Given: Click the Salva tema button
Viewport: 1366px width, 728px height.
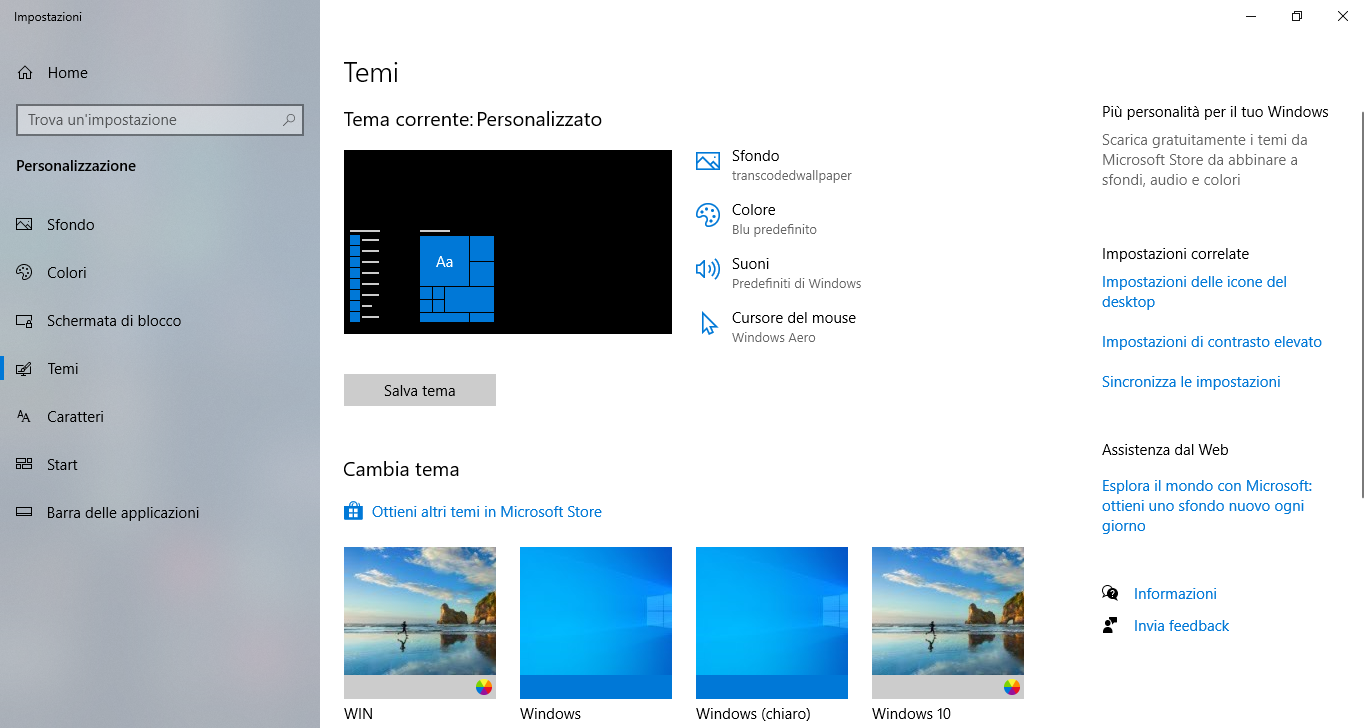Looking at the screenshot, I should click(x=420, y=390).
